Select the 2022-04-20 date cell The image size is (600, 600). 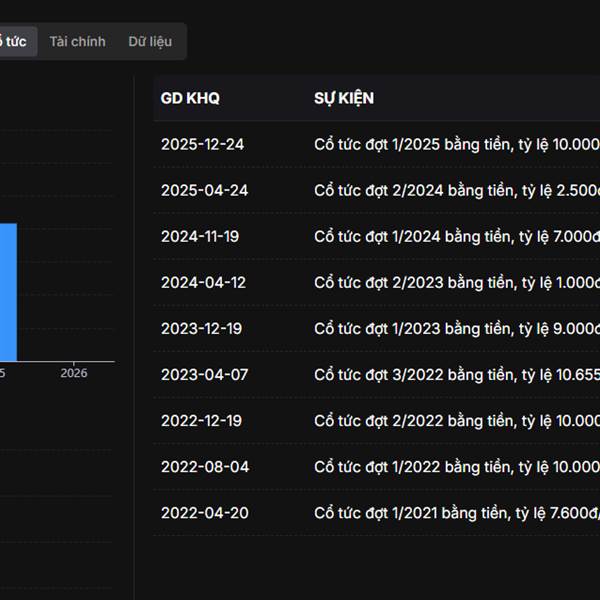click(x=204, y=512)
